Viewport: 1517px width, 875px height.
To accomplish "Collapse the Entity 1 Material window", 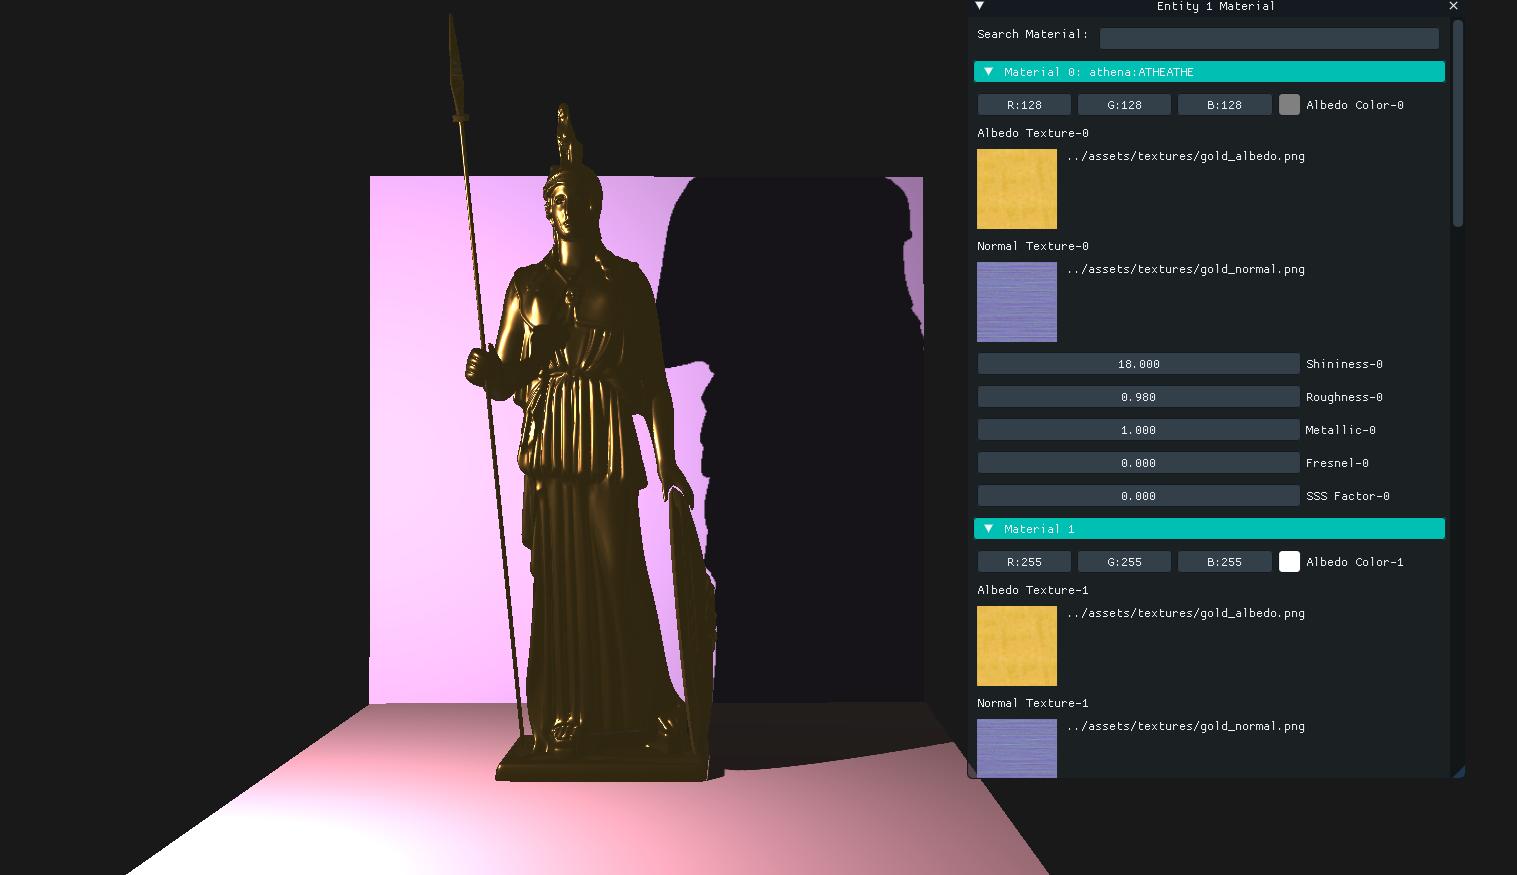I will point(980,6).
